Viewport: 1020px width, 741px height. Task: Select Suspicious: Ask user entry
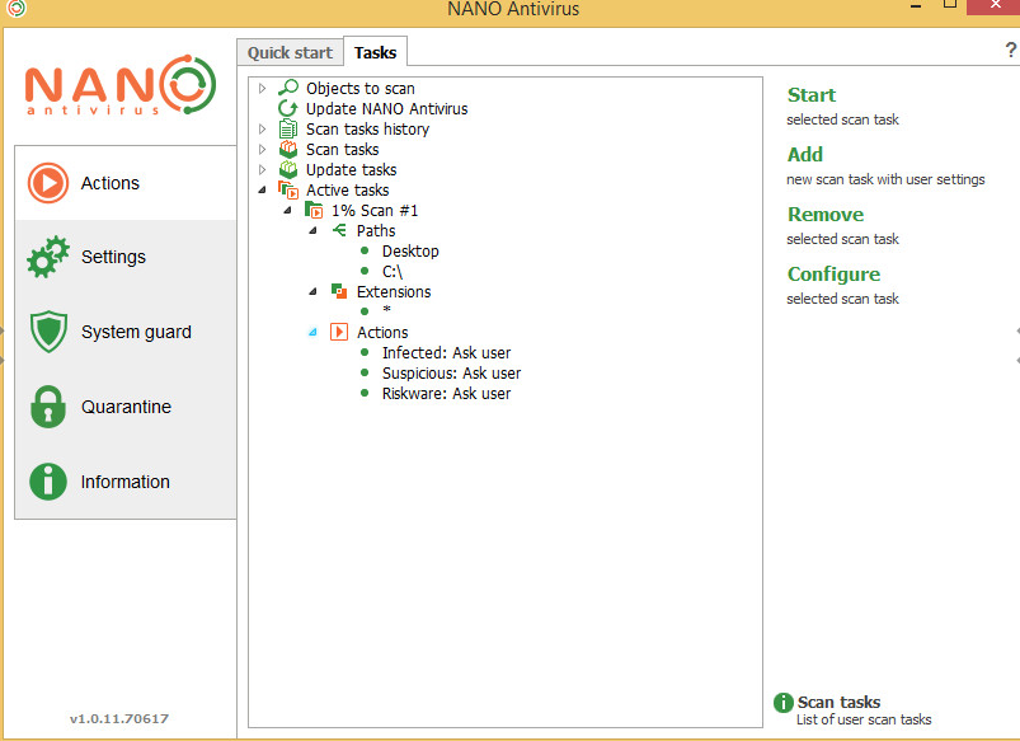[x=451, y=373]
